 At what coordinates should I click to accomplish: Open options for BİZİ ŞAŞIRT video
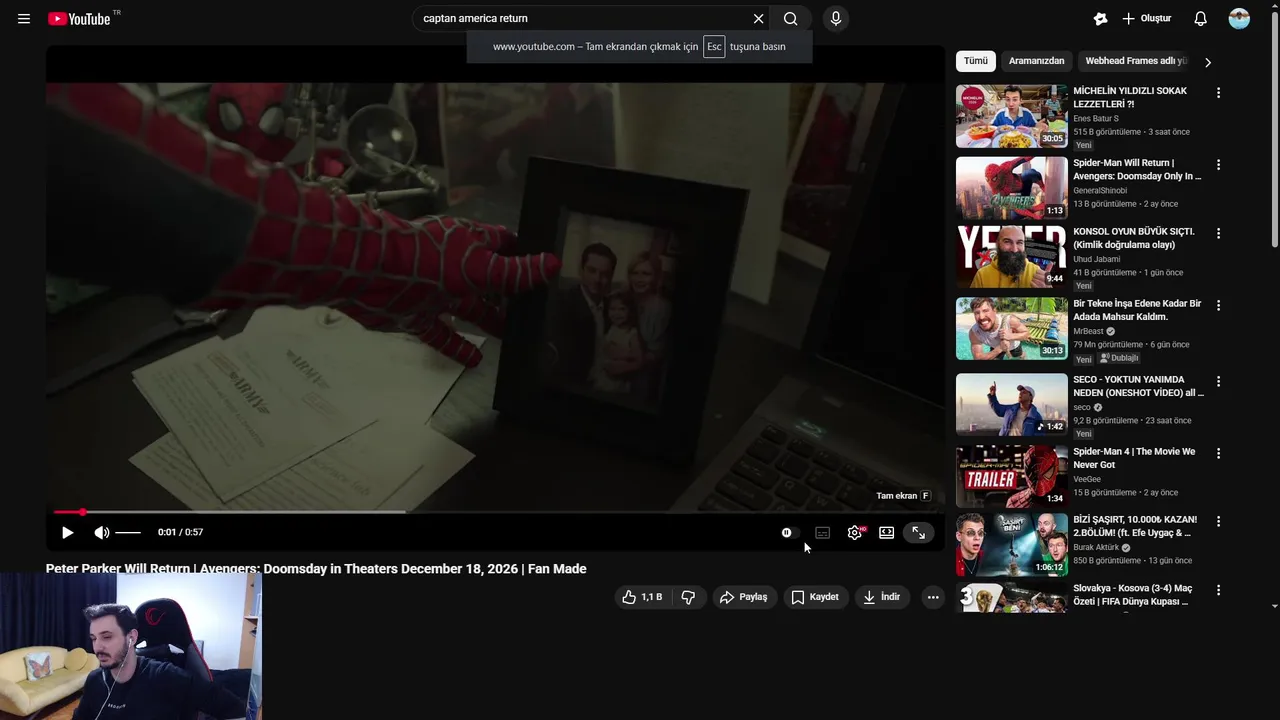(x=1218, y=521)
